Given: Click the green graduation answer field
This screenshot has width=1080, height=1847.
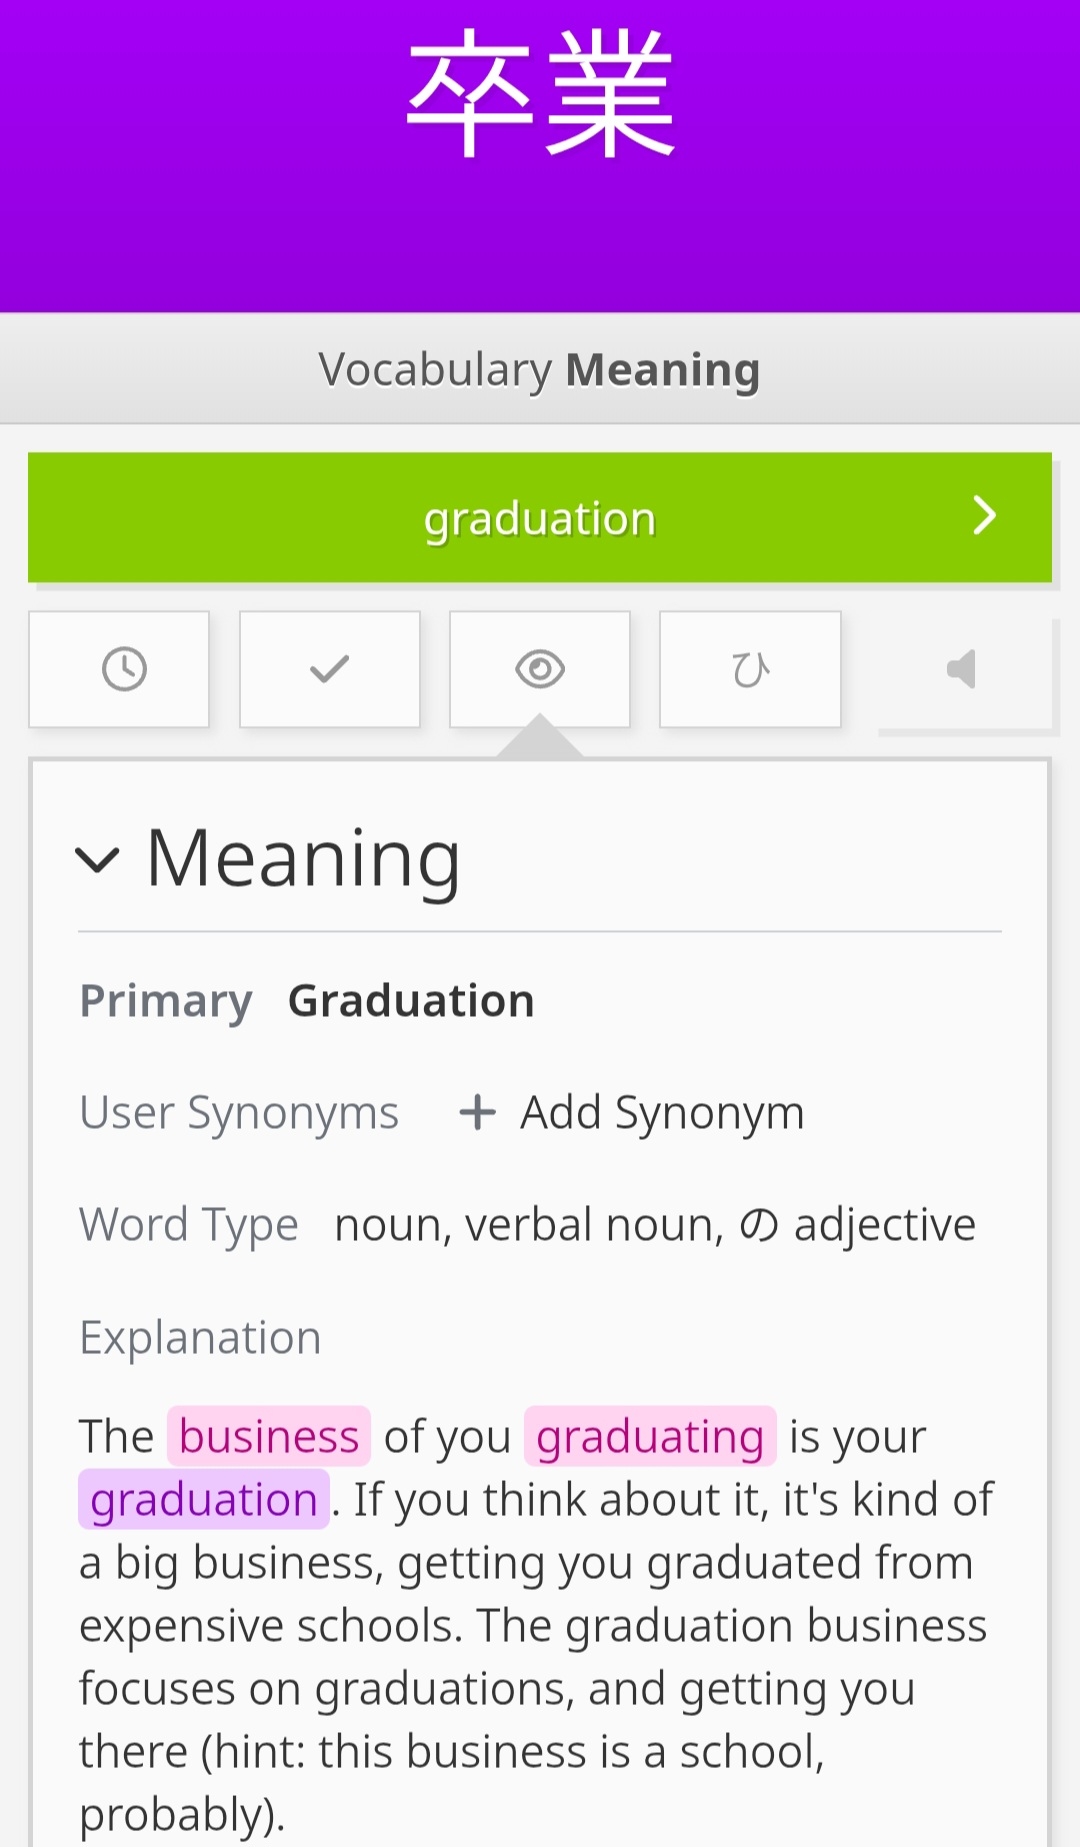Looking at the screenshot, I should click(540, 518).
